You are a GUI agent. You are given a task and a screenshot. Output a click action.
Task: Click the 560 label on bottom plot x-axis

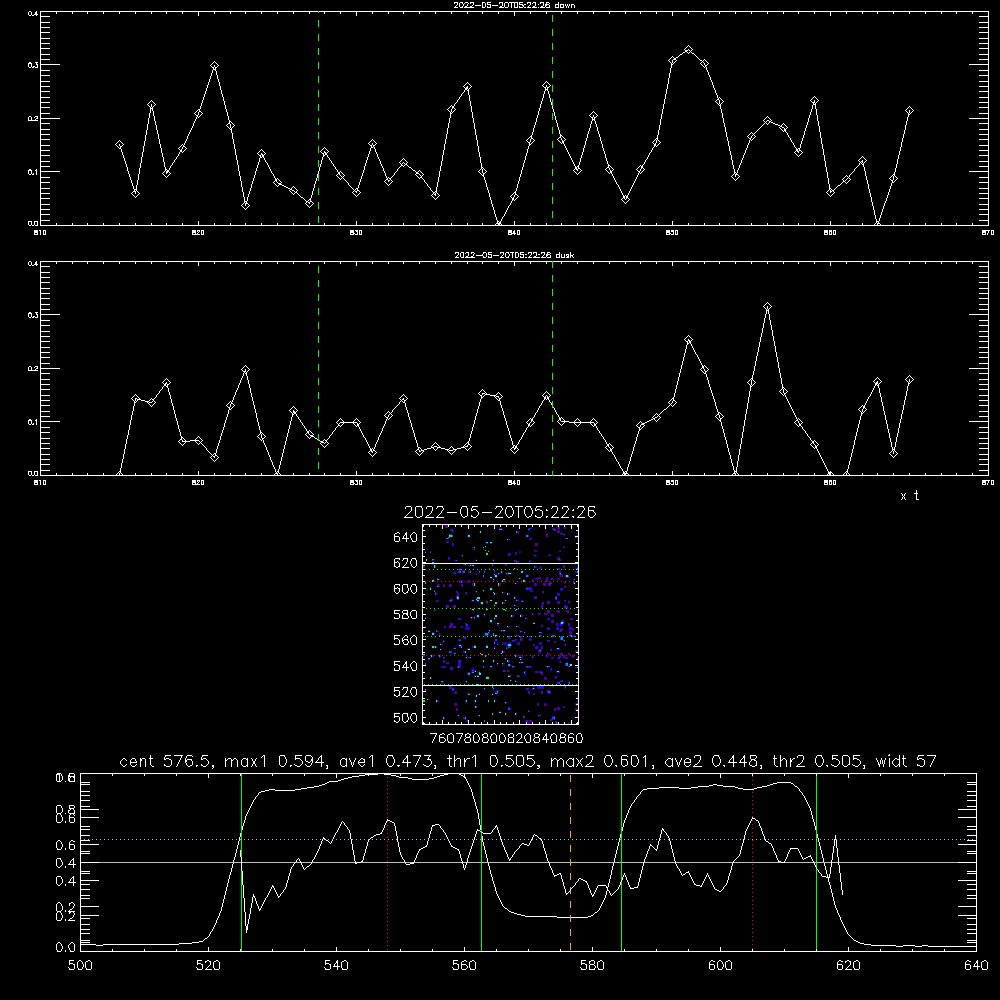point(464,966)
